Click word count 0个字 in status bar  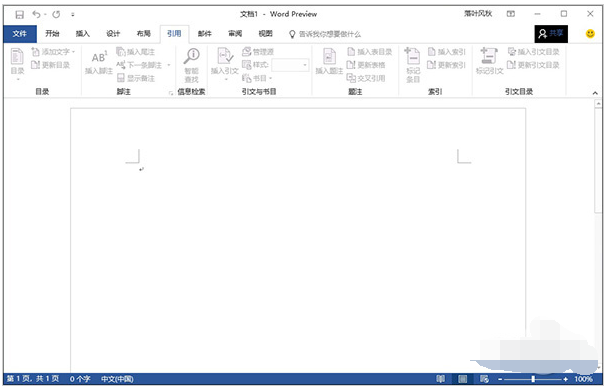click(x=80, y=379)
